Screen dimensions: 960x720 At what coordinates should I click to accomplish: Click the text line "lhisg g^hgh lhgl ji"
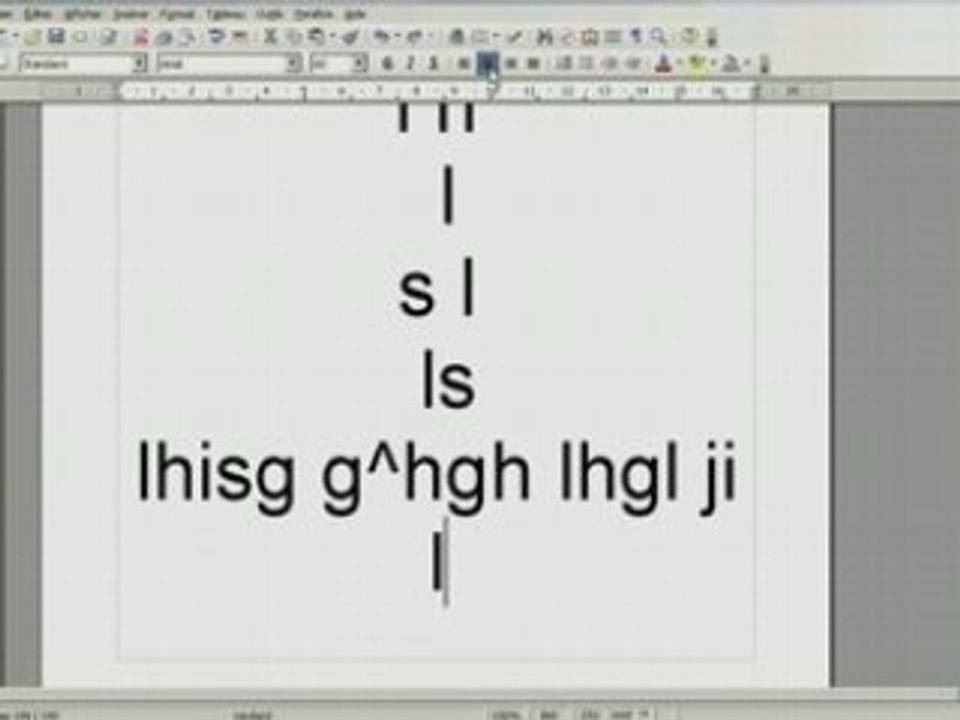436,478
